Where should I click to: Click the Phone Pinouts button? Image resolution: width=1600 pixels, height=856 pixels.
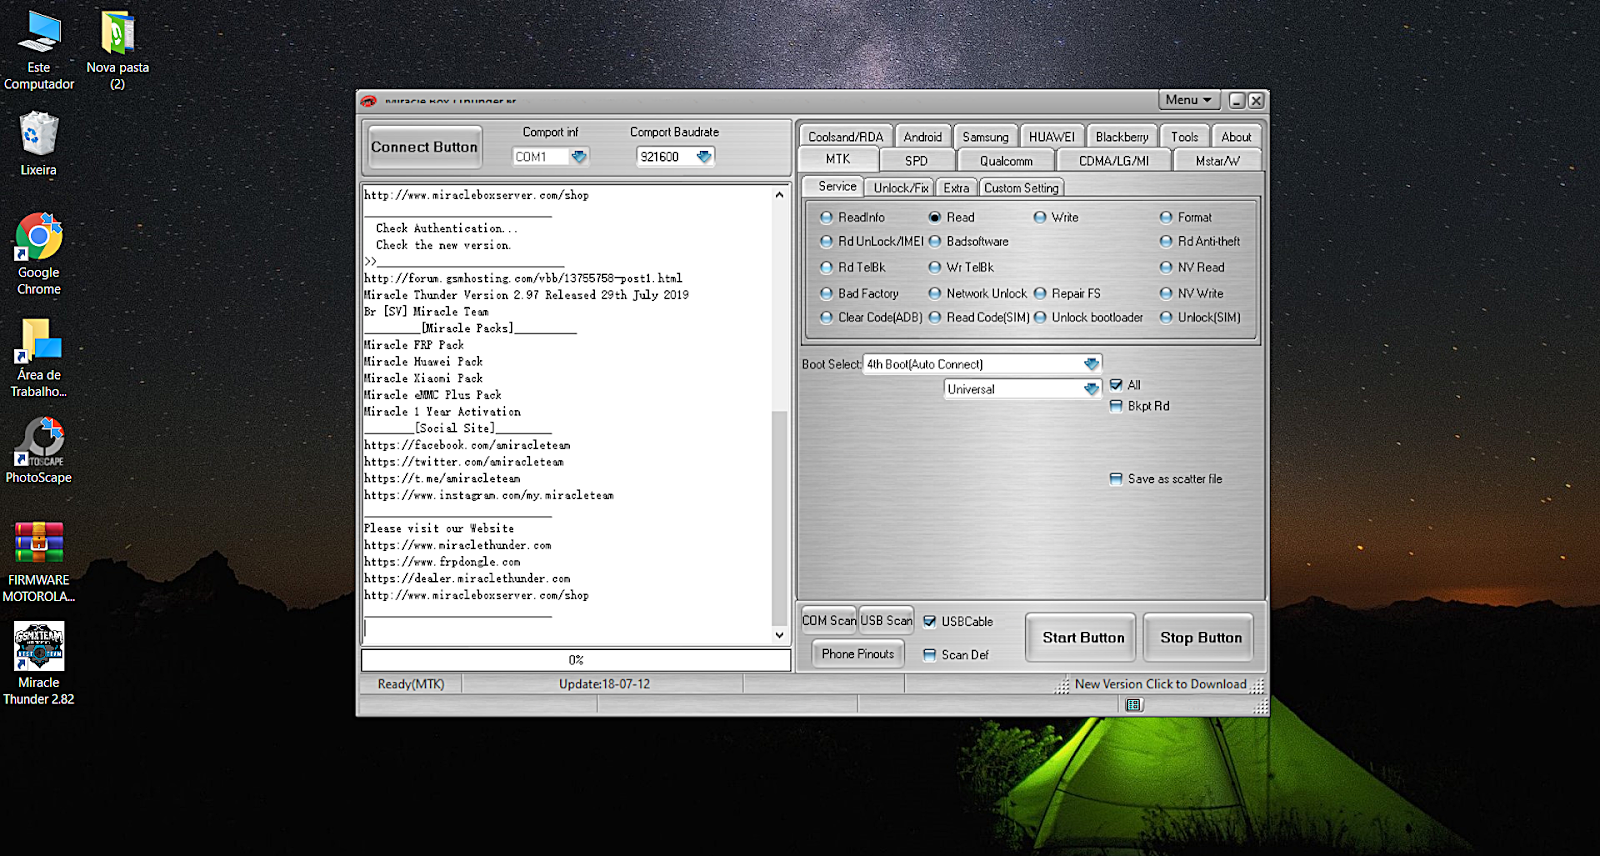[x=857, y=654]
